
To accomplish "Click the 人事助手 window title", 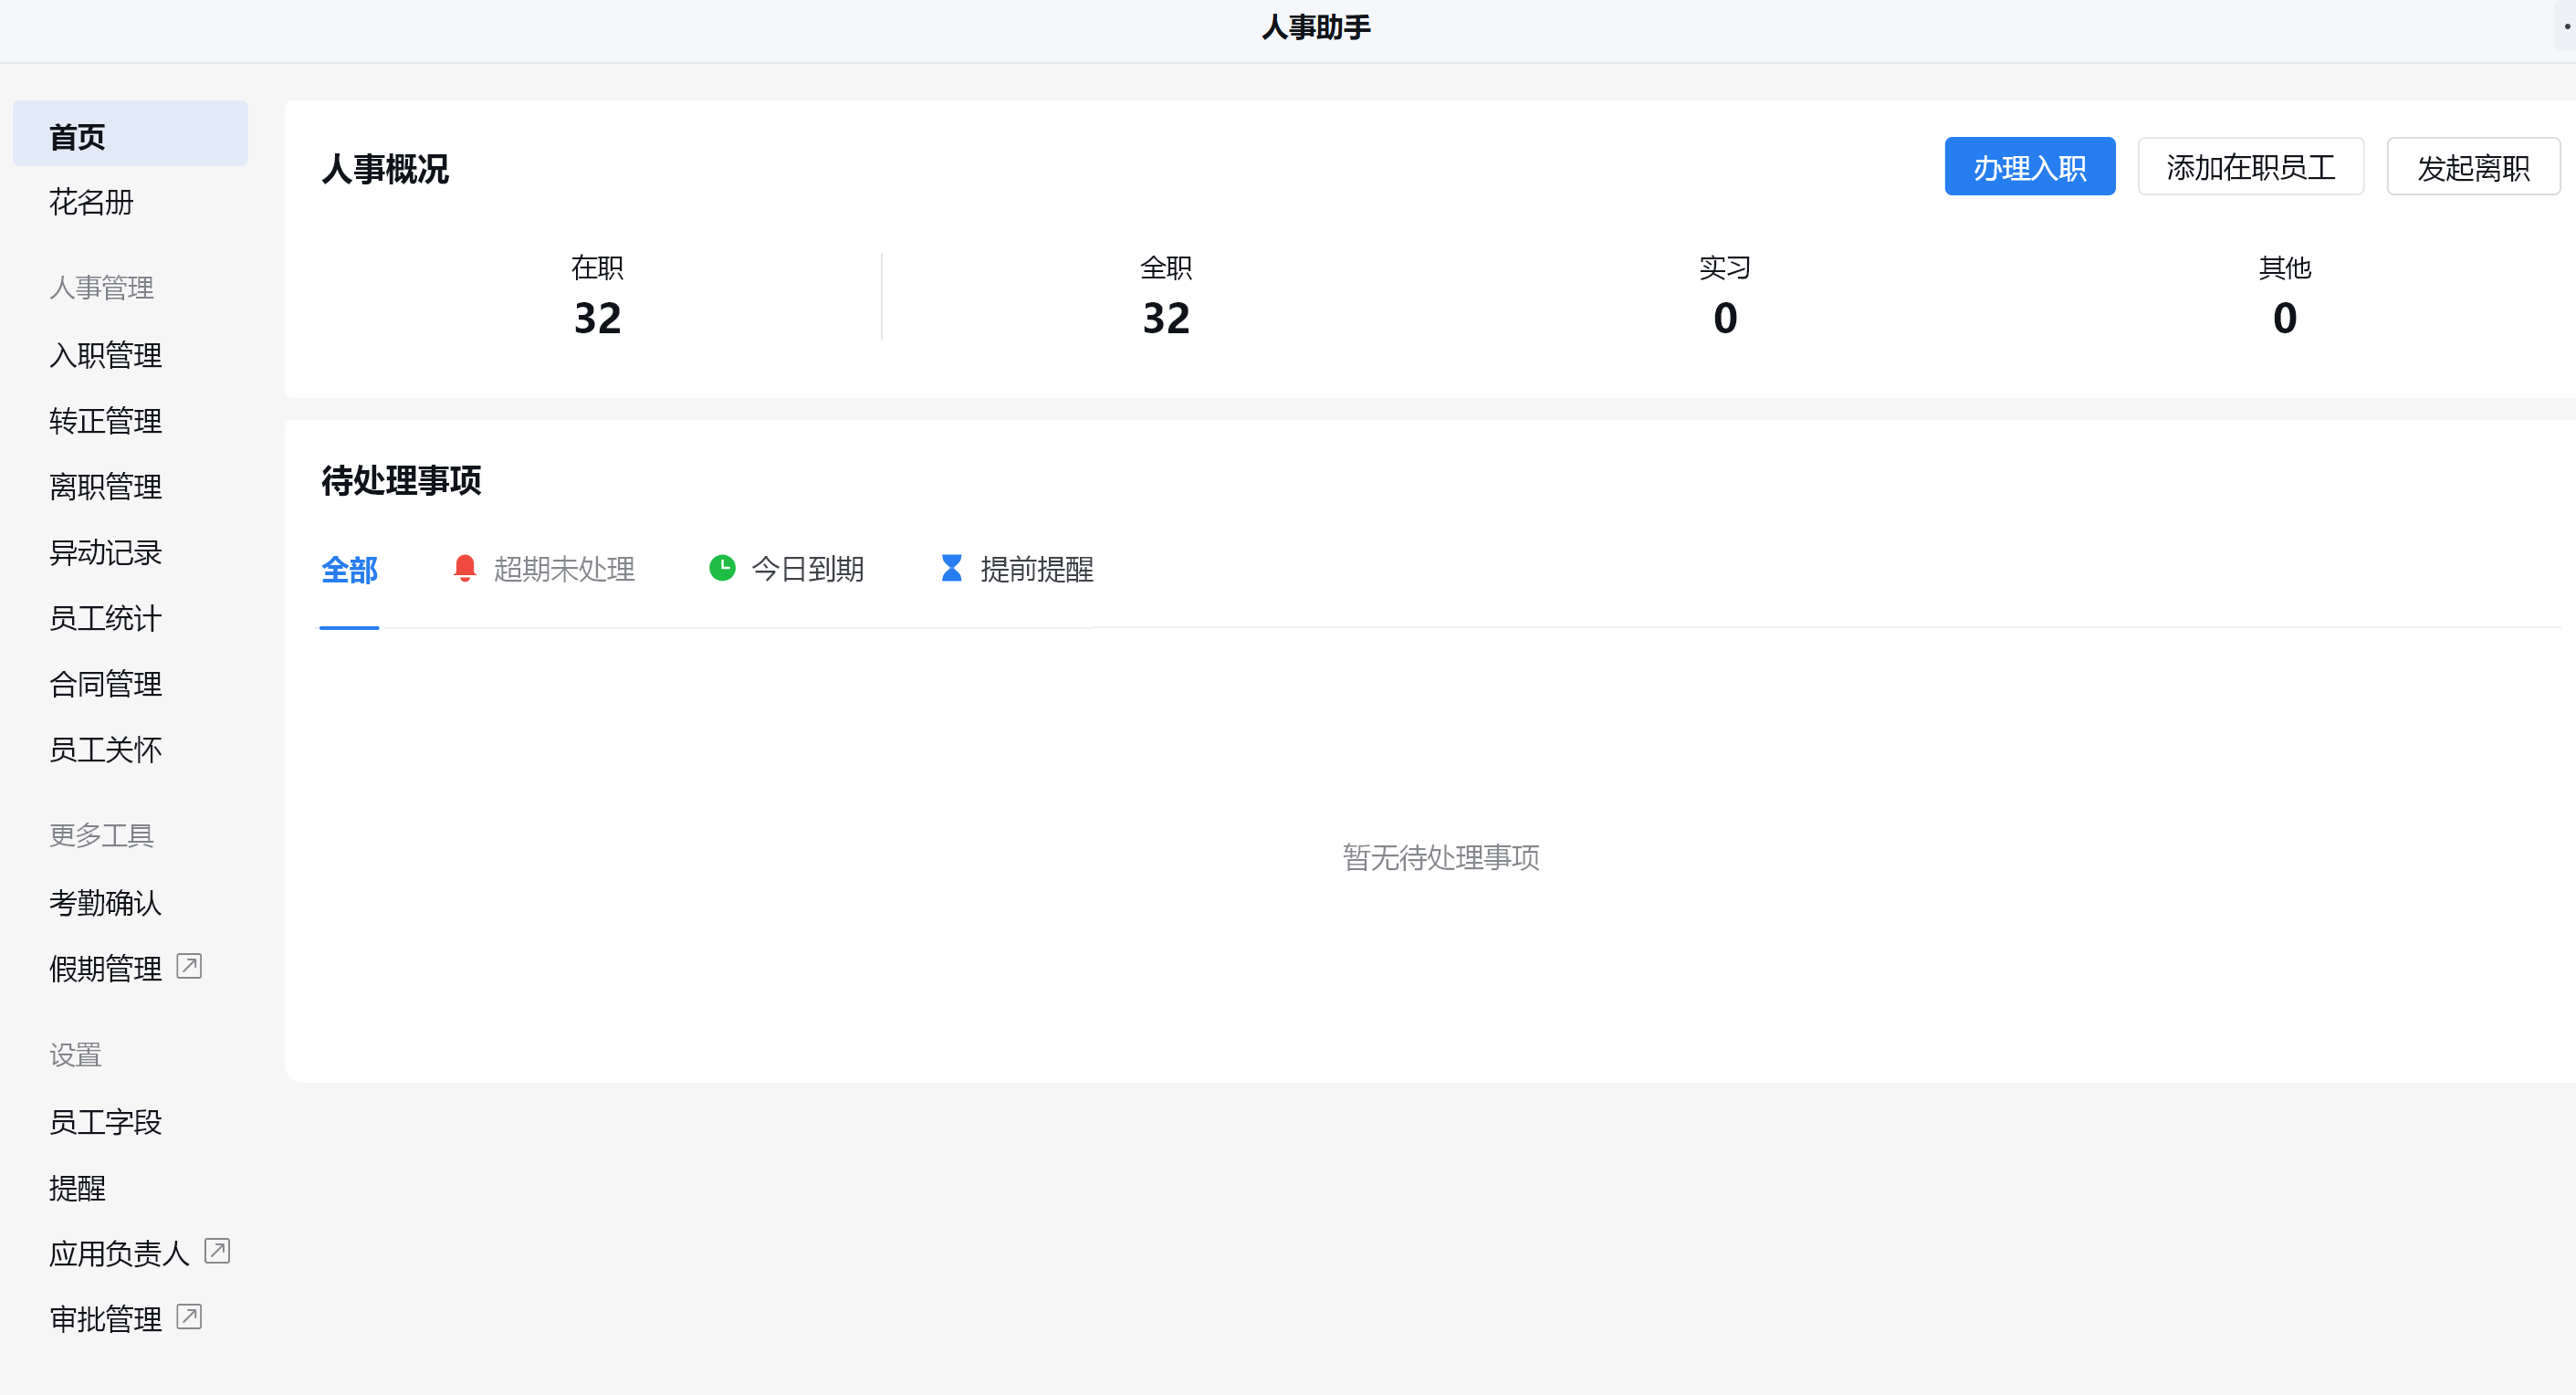I will [x=1315, y=27].
